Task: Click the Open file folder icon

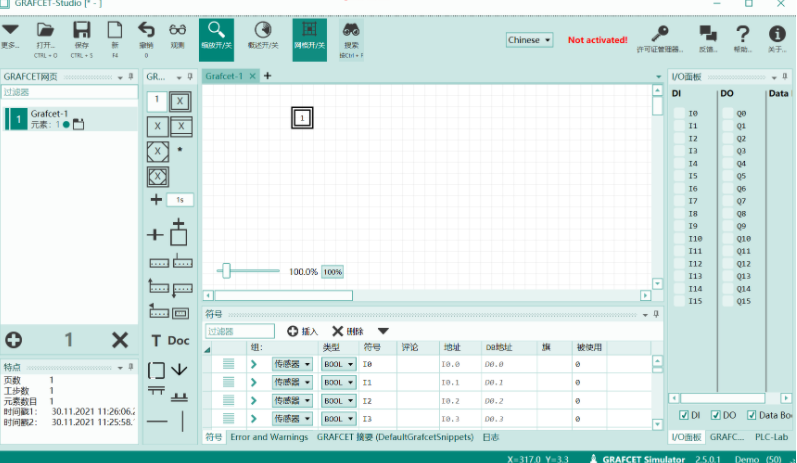Action: click(x=45, y=31)
